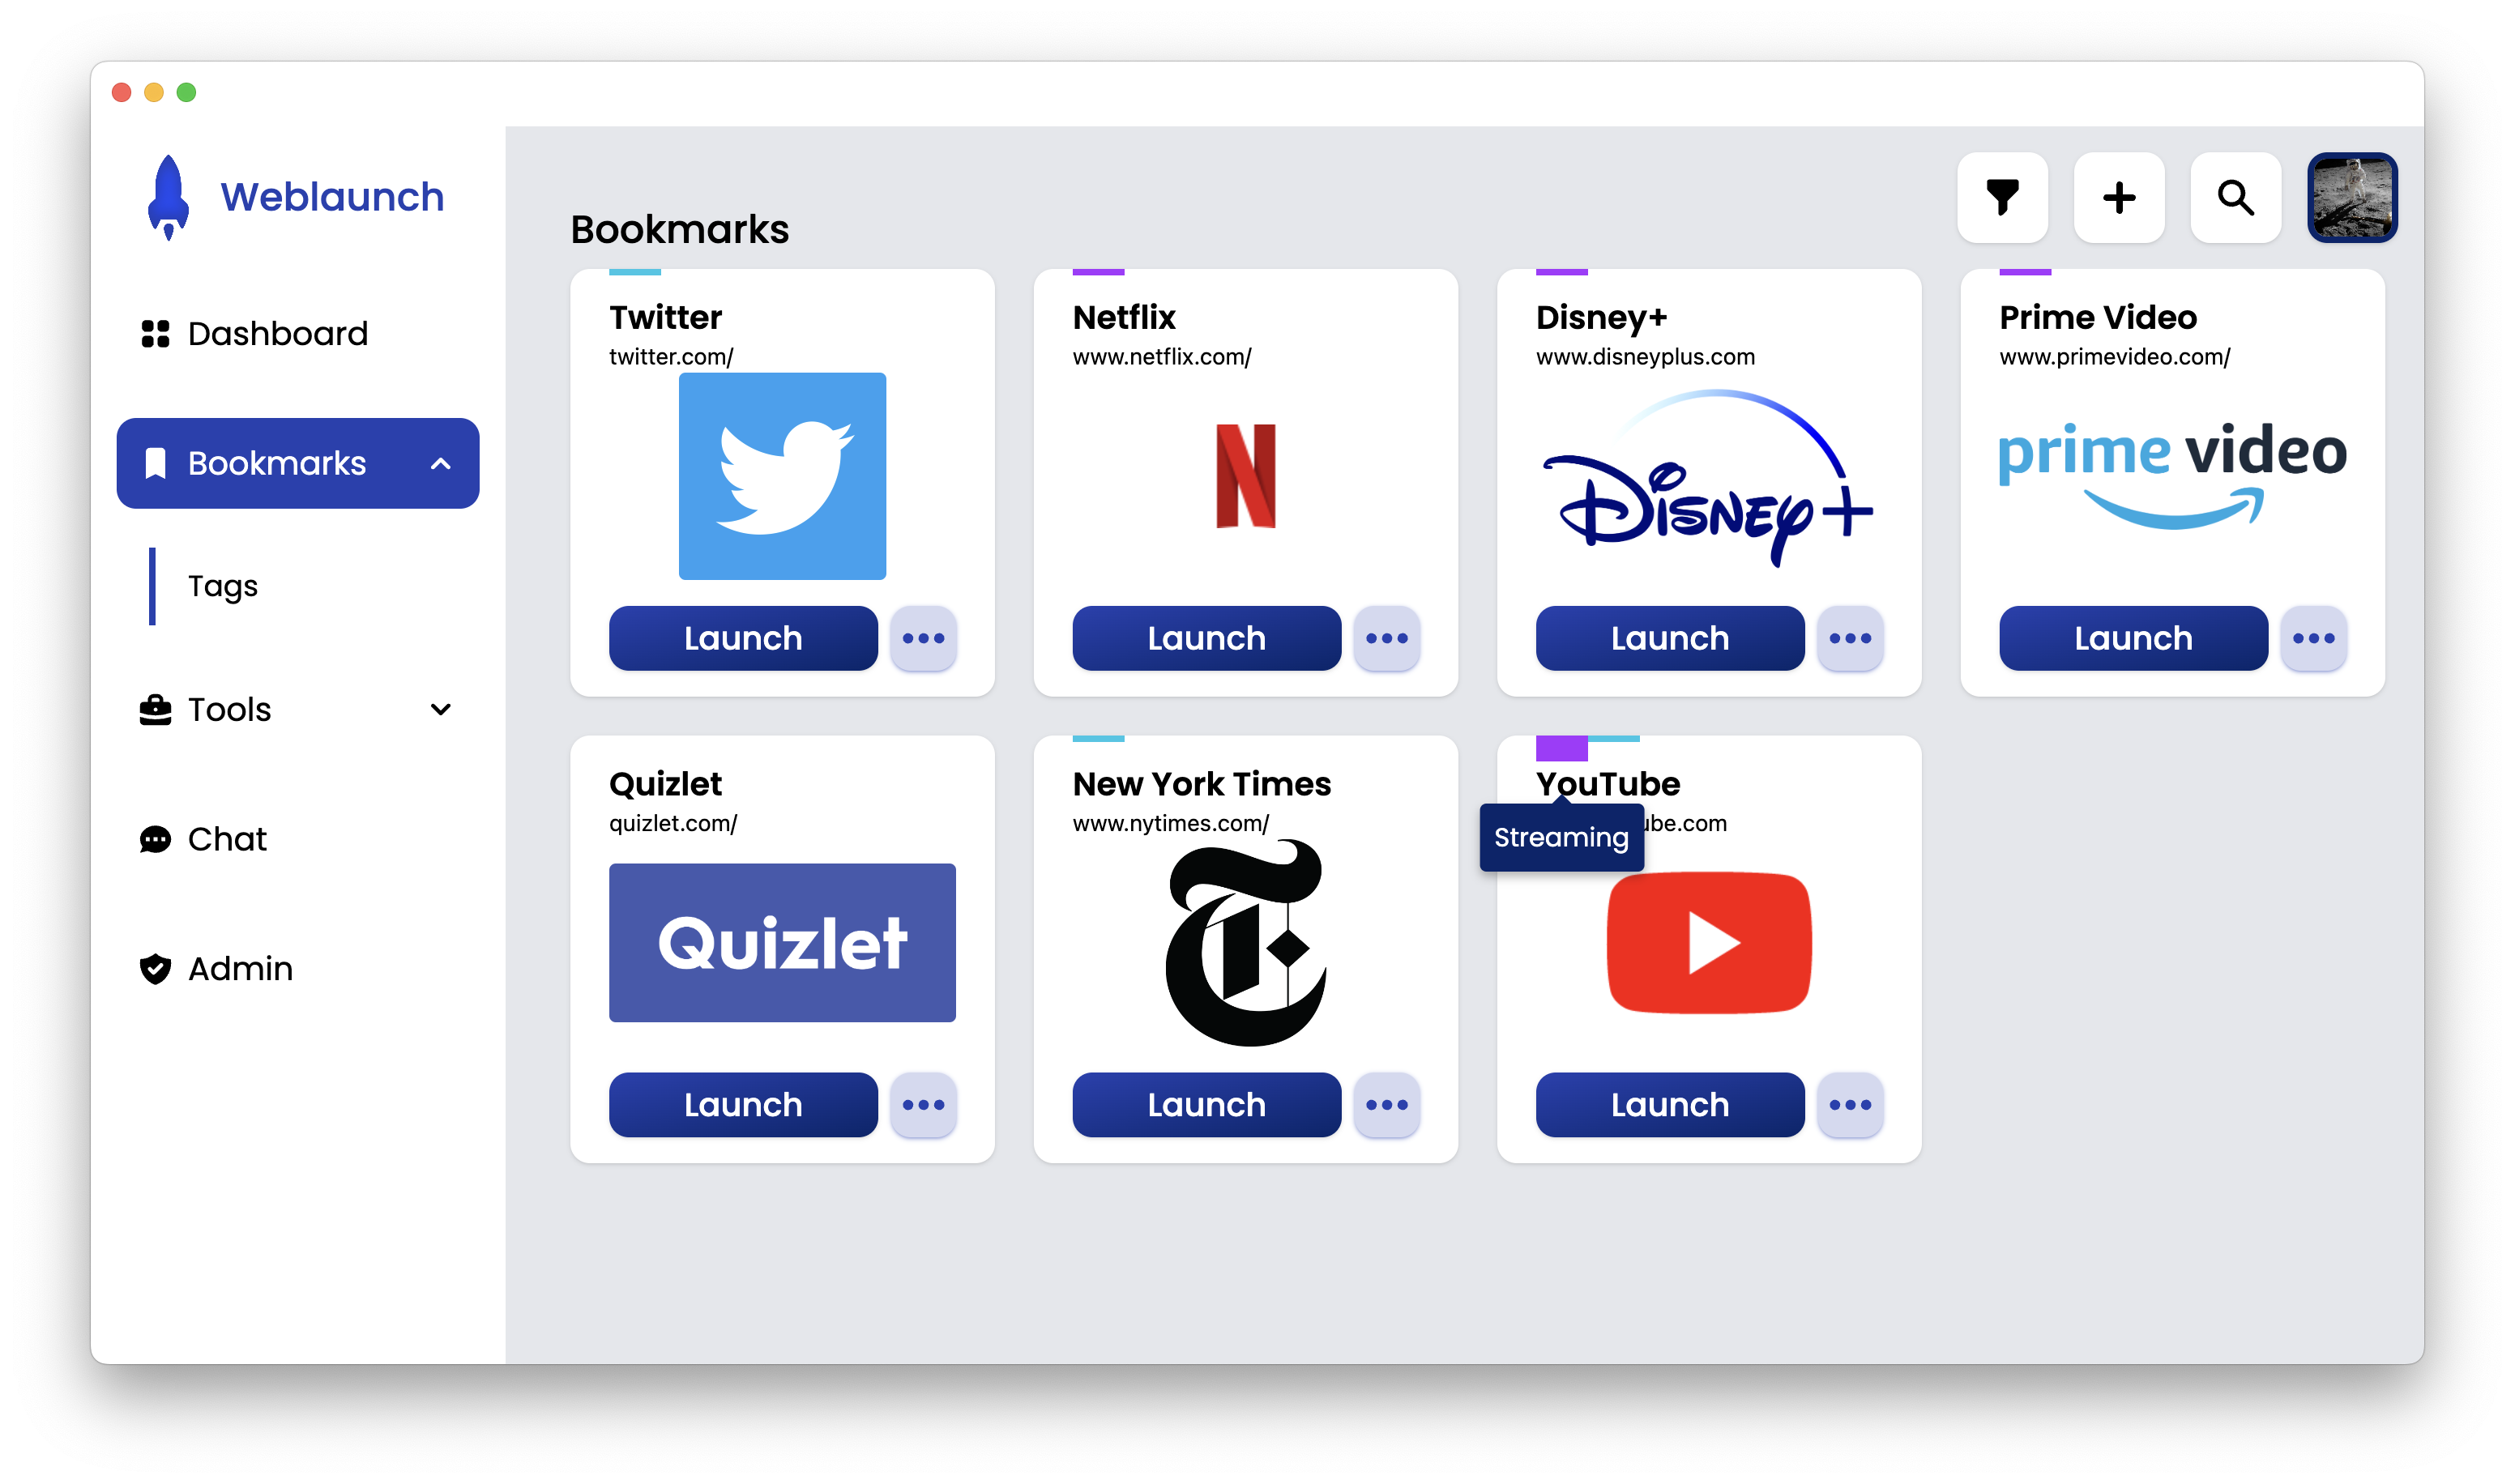Launch the New York Times website

pyautogui.click(x=1205, y=1102)
